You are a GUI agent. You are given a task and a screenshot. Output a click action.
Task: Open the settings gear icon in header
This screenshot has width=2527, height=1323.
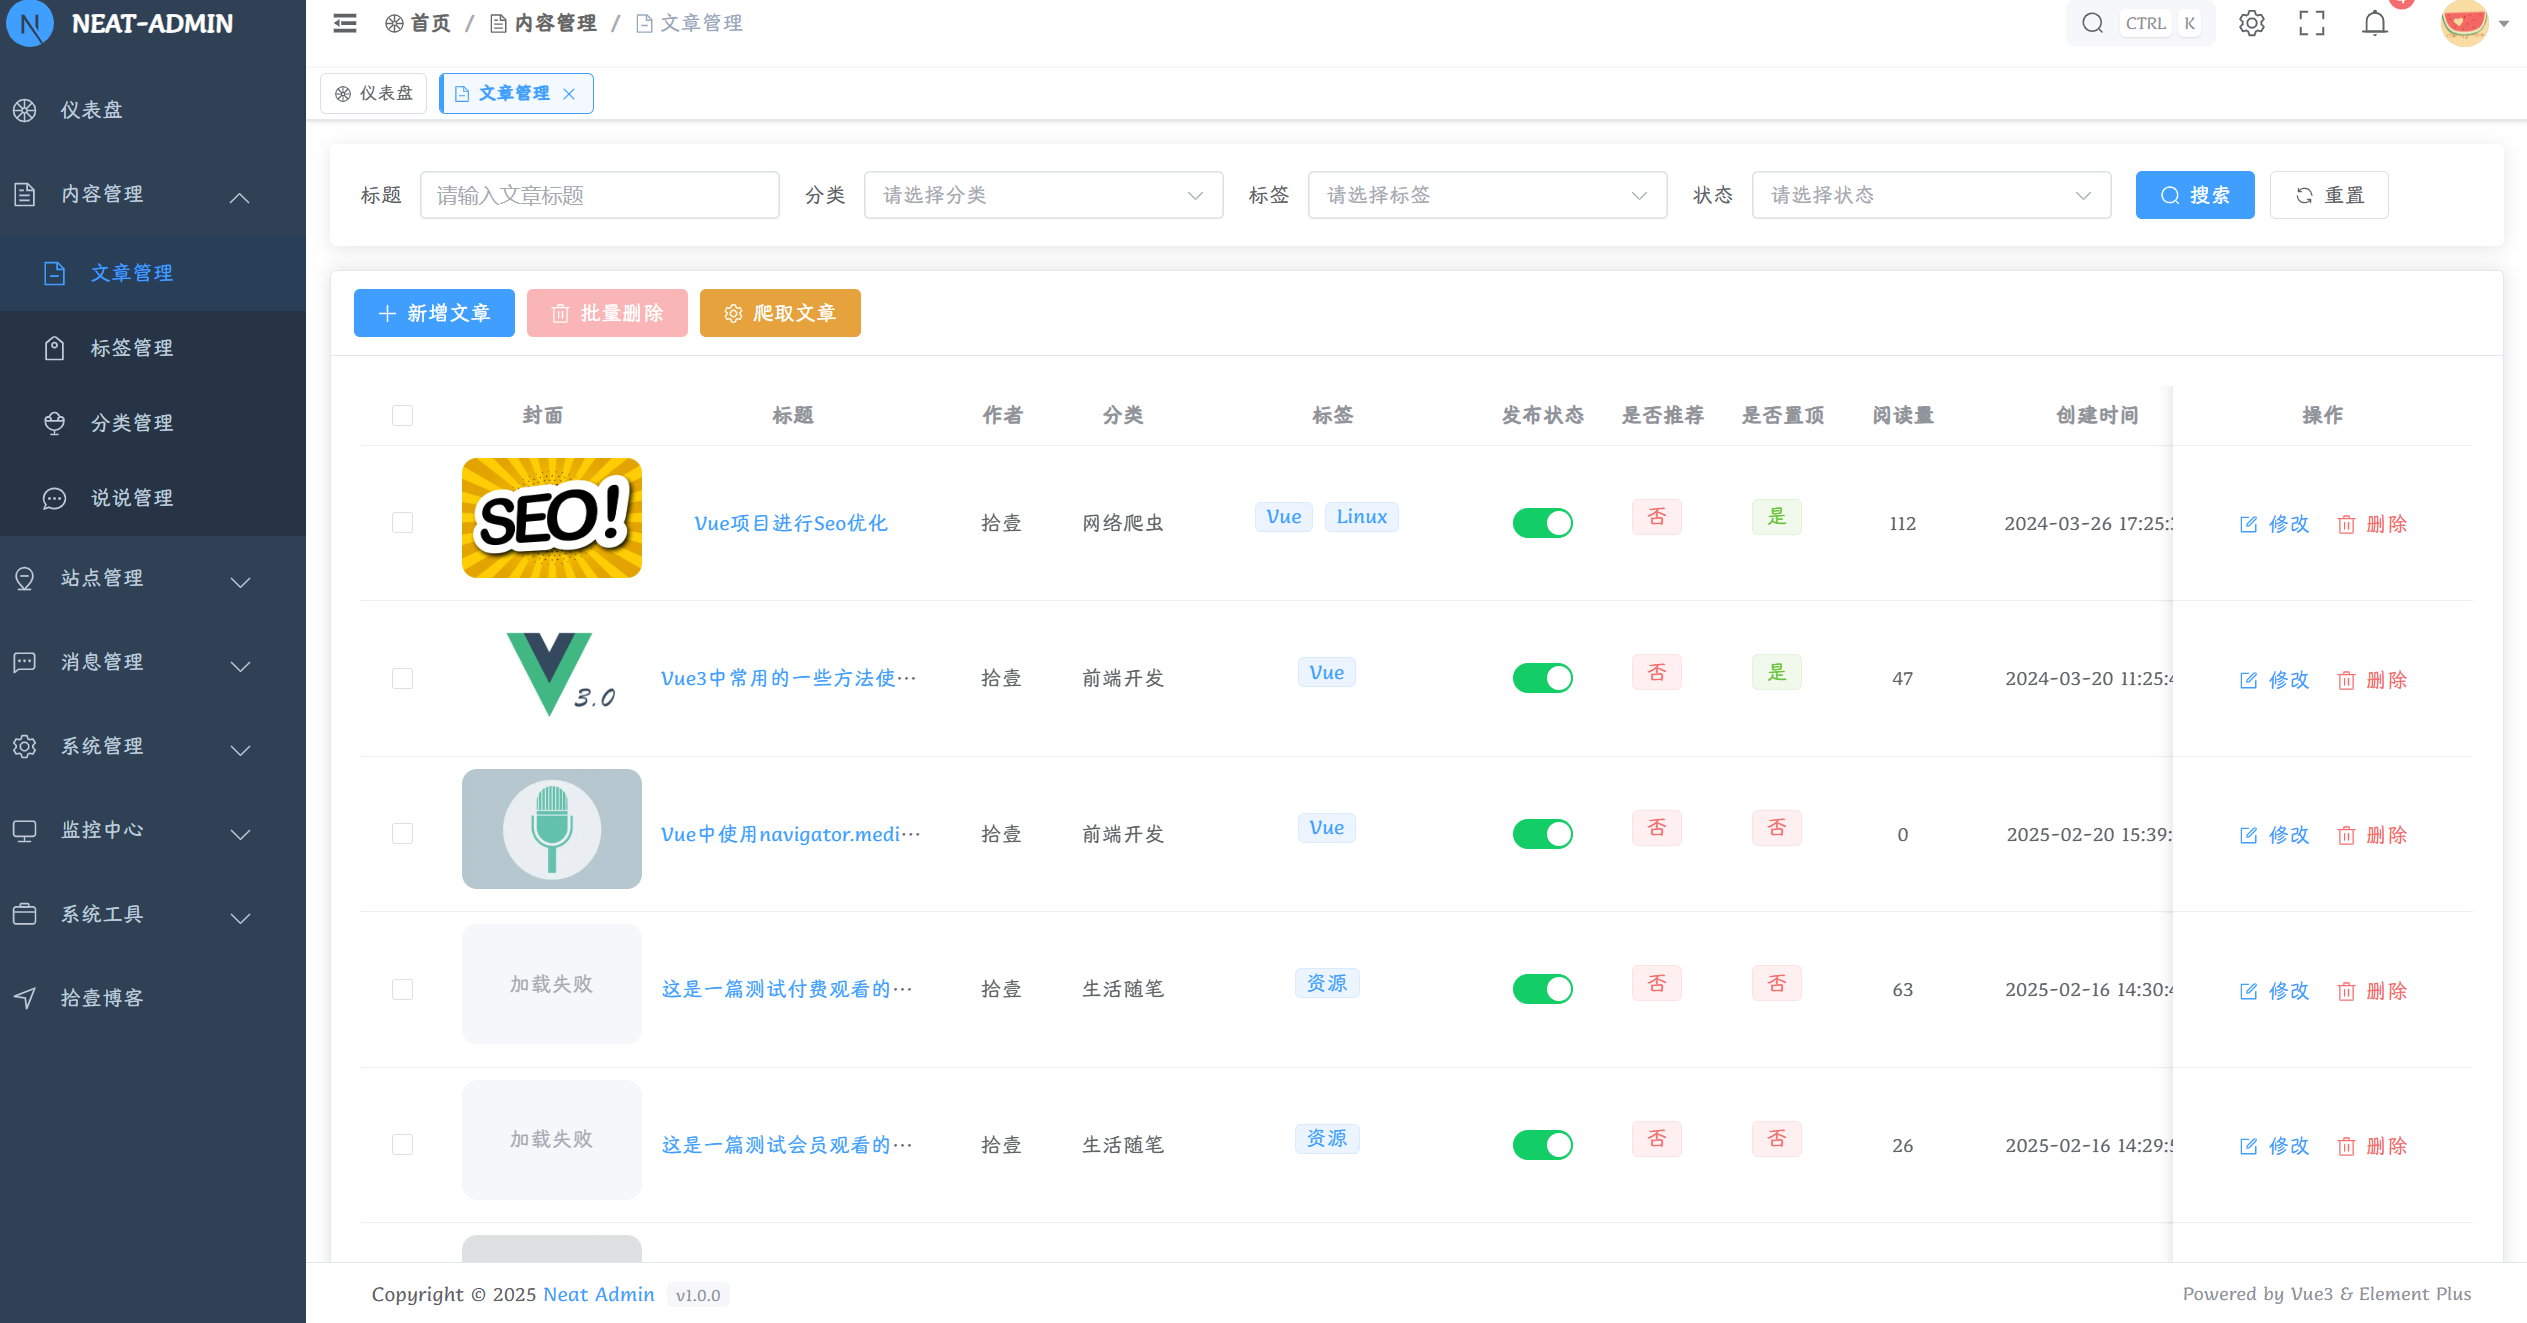[2251, 23]
